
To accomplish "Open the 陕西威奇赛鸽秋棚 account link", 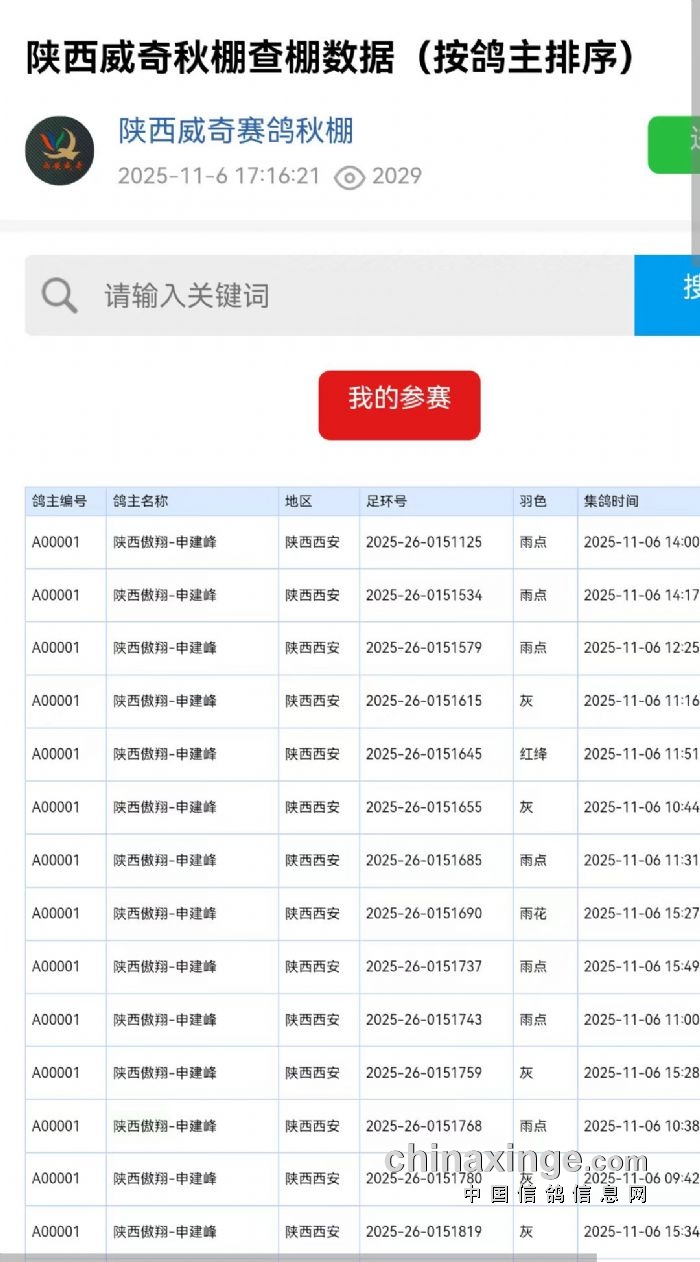I will (x=236, y=130).
